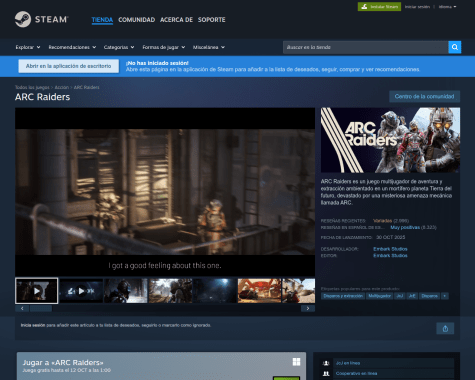The width and height of the screenshot is (475, 380).
Task: Click Abrir en la aplicación de escritorio
Action: click(x=69, y=66)
